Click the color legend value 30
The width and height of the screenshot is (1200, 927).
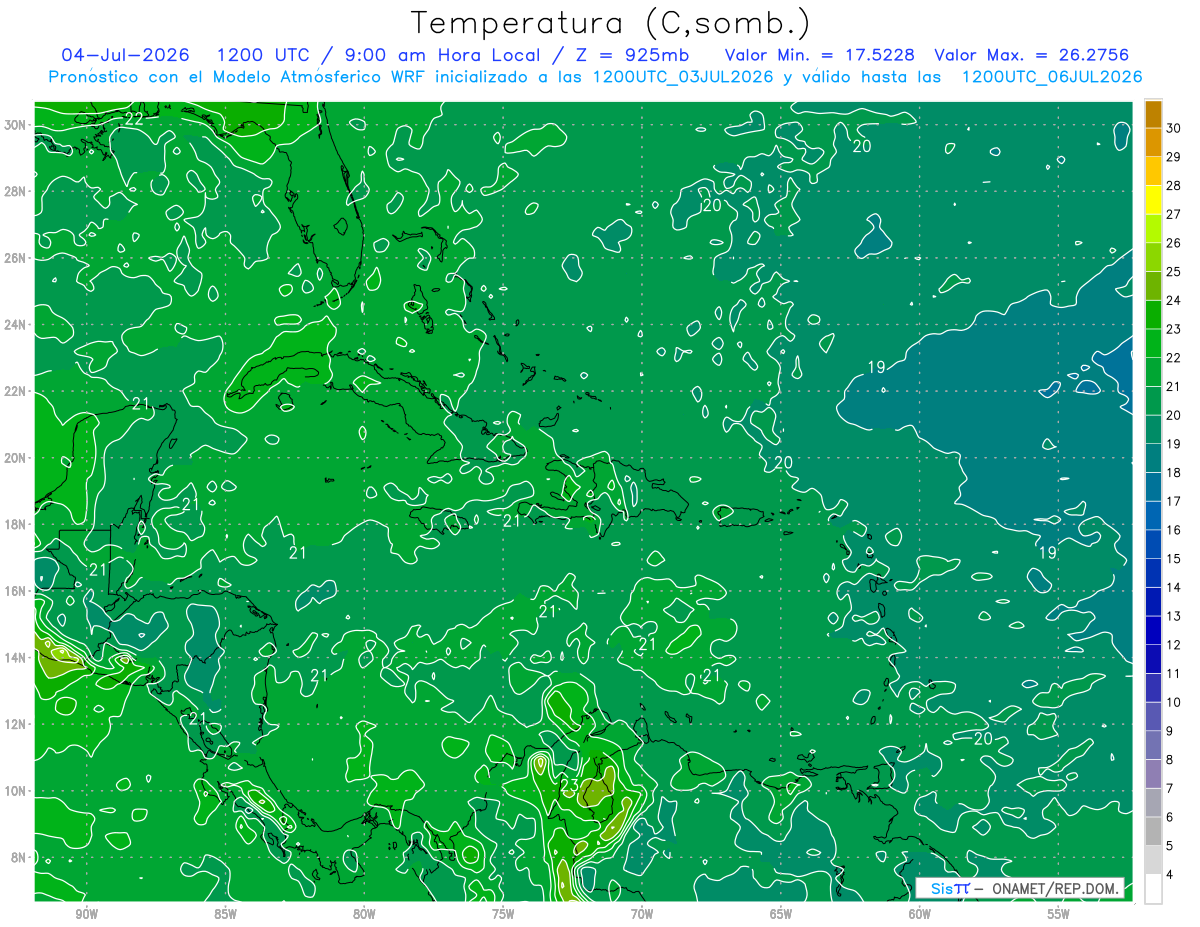[x=1174, y=128]
